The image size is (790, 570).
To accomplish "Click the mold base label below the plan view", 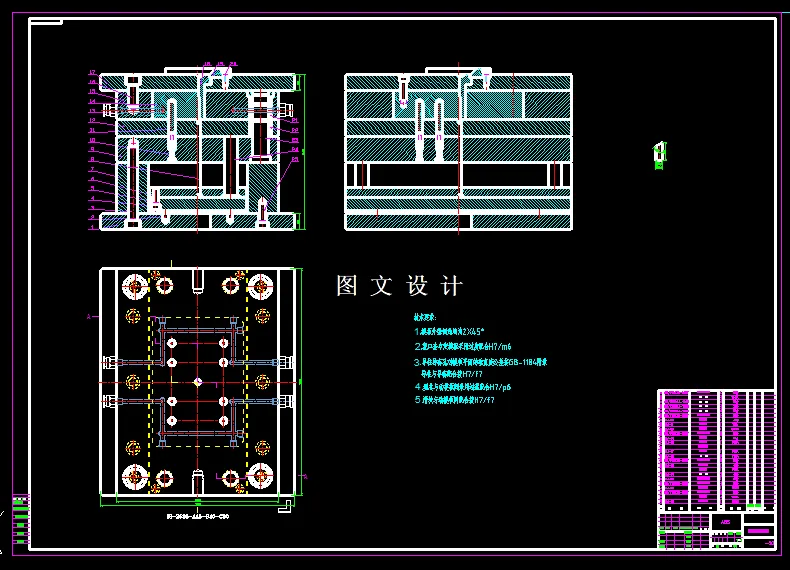I will pyautogui.click(x=198, y=517).
